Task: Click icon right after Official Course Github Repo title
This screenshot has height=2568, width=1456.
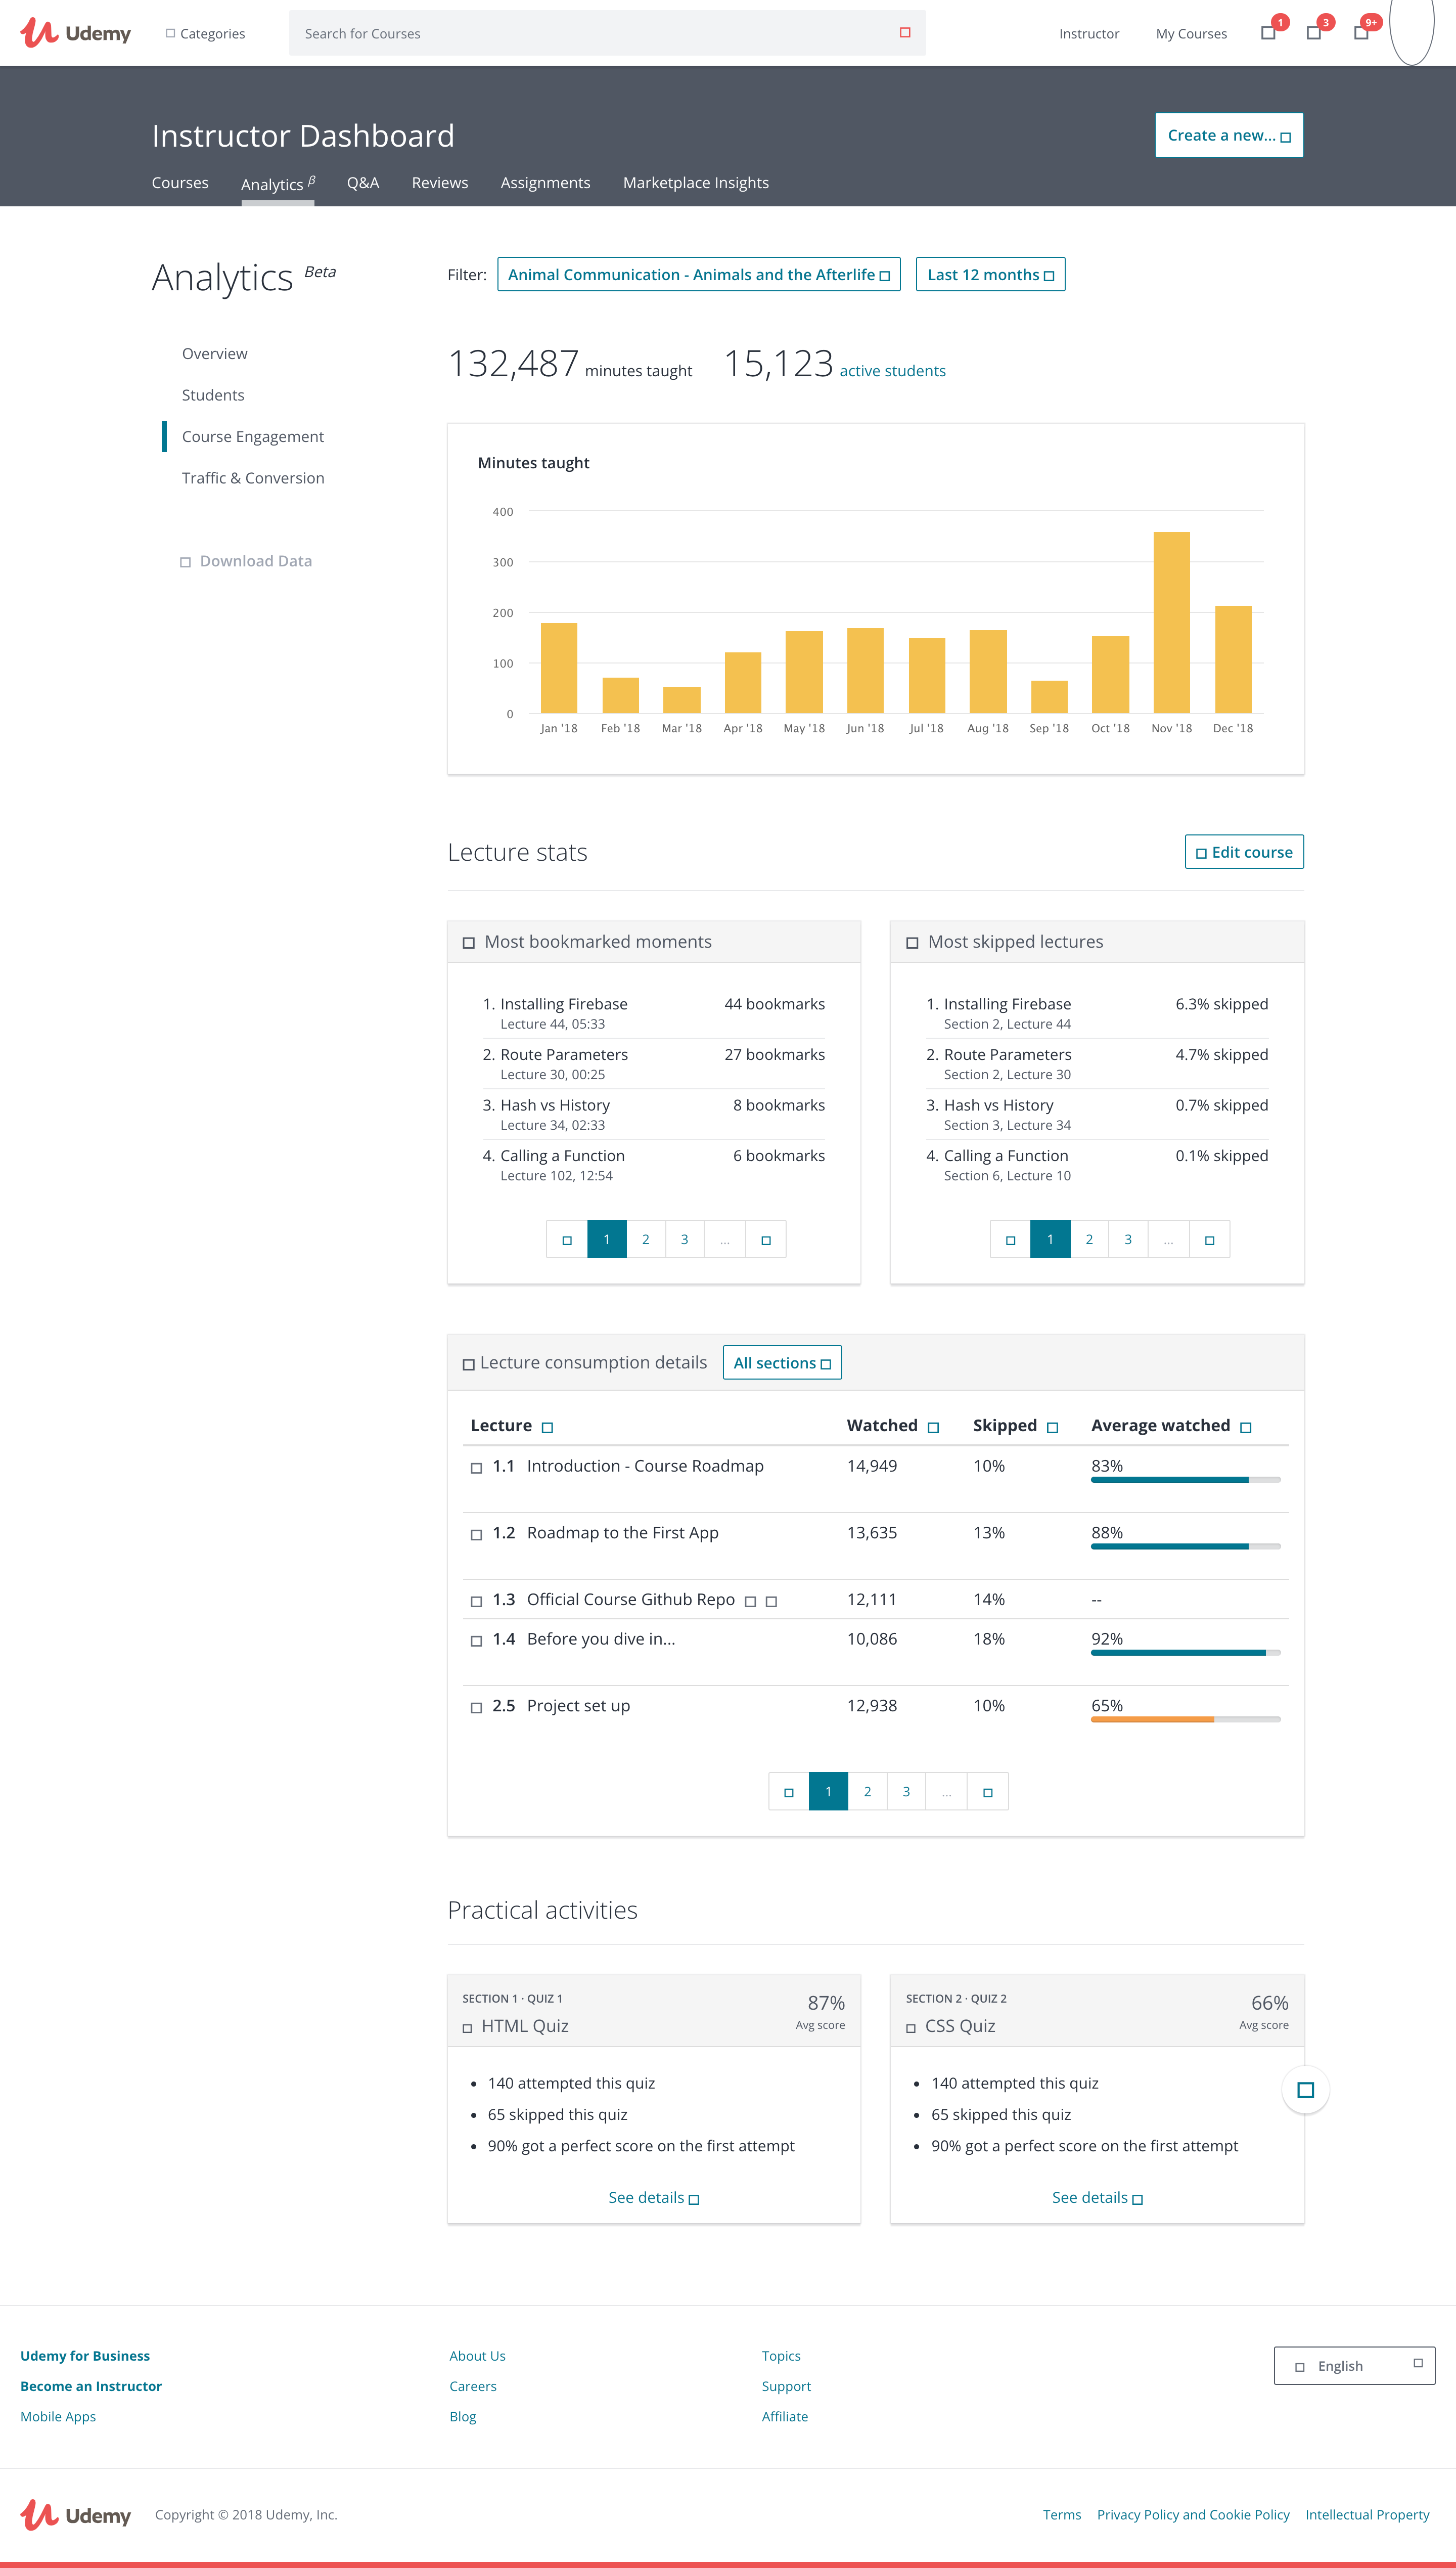Action: click(x=750, y=1601)
